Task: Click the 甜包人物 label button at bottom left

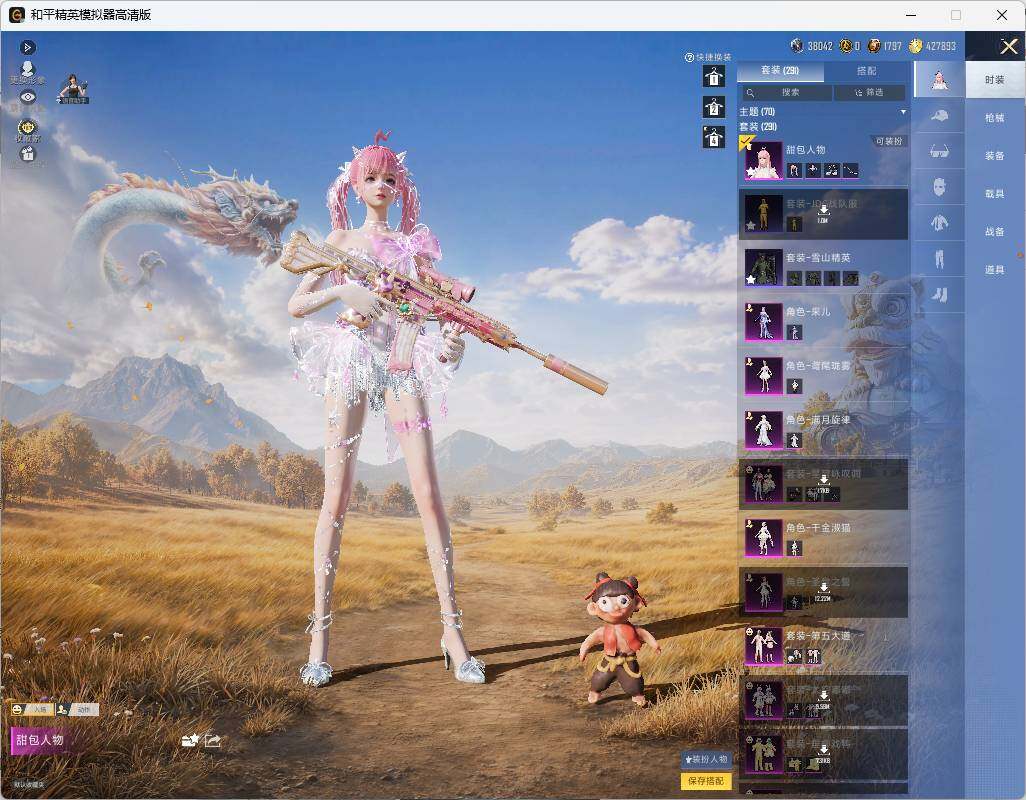Action: 39,740
